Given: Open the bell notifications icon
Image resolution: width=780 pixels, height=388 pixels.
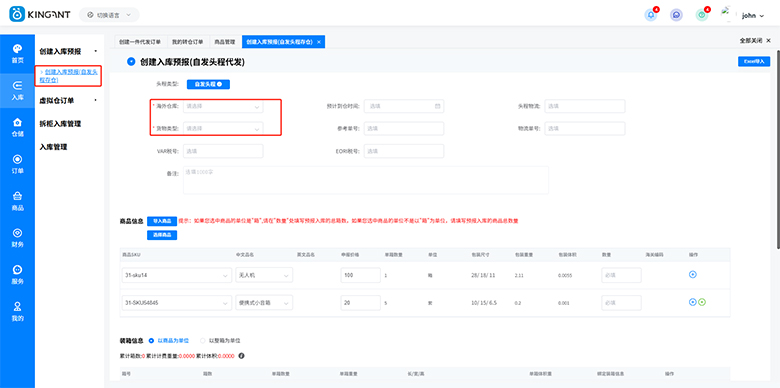Looking at the screenshot, I should point(650,15).
